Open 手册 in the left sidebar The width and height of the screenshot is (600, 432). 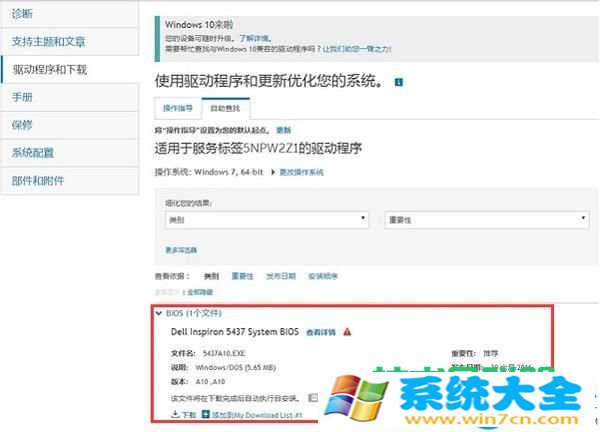tap(70, 97)
